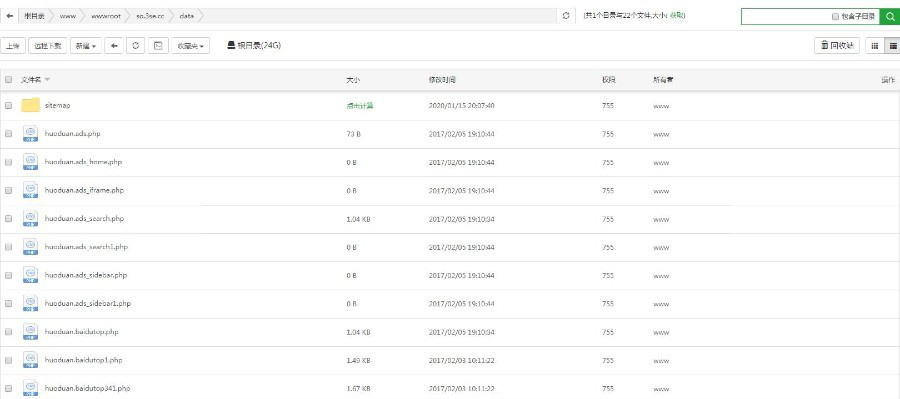Click the date 2020/01/15 20:07:40

461,106
